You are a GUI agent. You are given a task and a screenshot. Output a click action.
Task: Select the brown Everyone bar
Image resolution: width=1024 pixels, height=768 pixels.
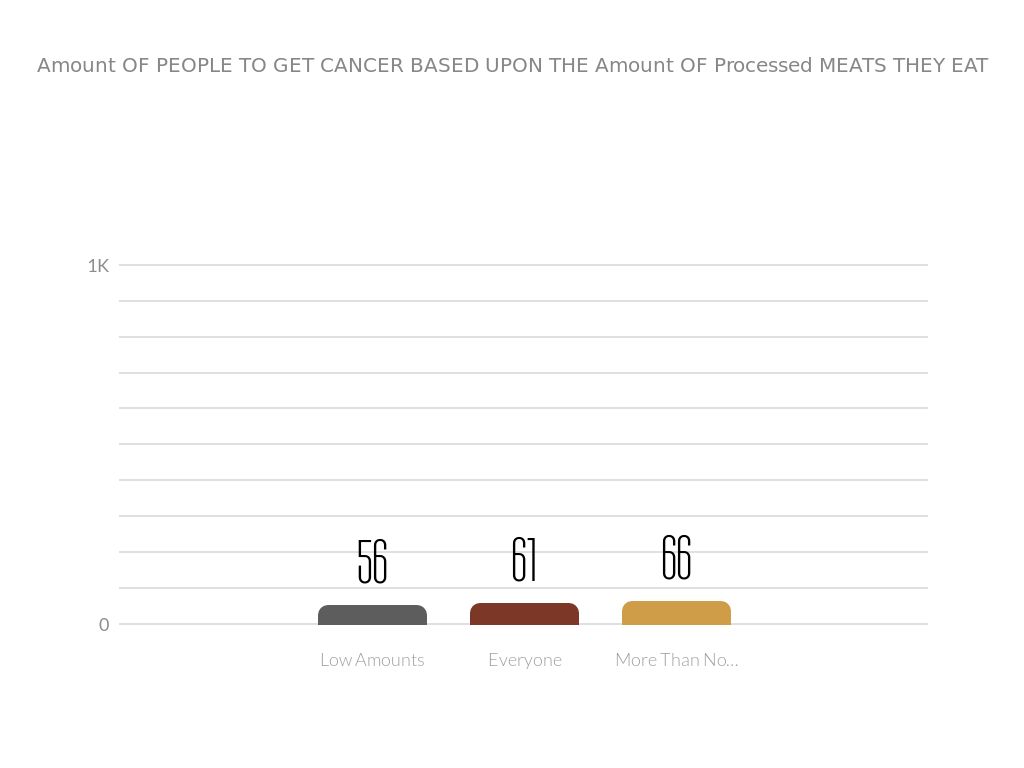[x=524, y=614]
